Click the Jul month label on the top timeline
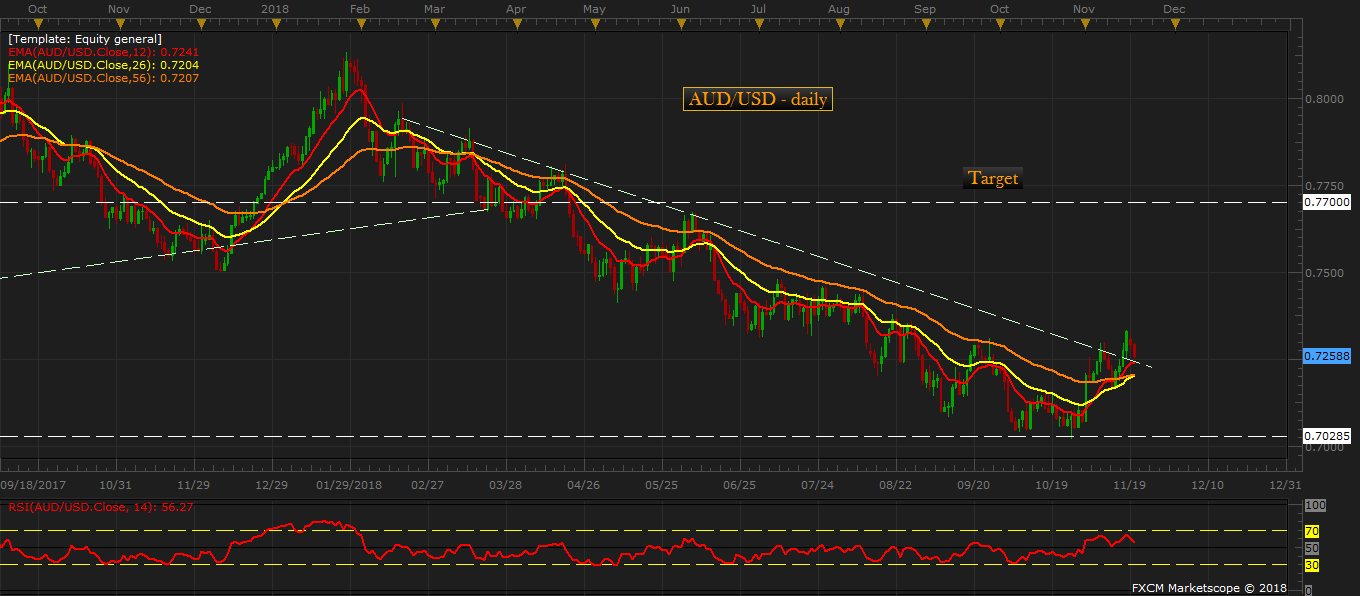 pos(758,8)
